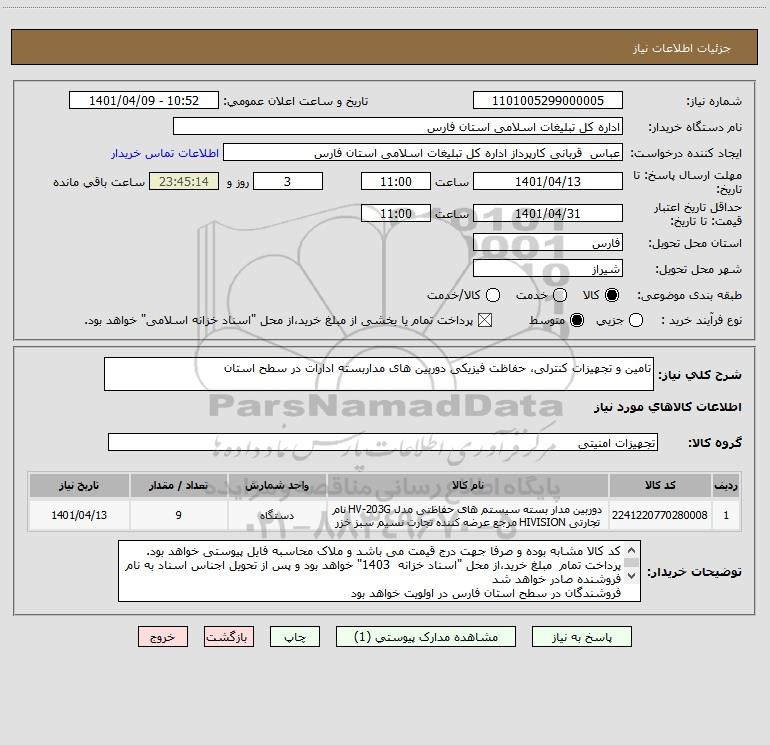
Task: Click the response deadline hour 11:00 field
Action: (x=396, y=181)
